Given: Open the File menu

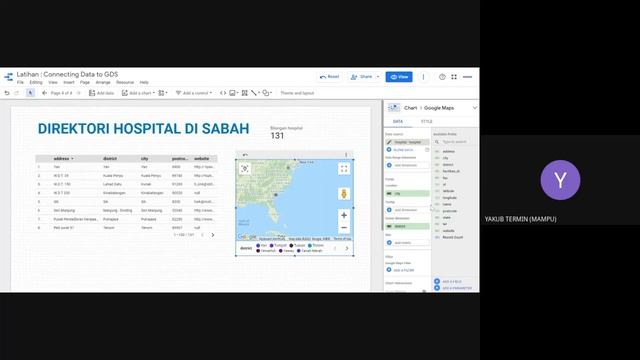Looking at the screenshot, I should click(20, 82).
